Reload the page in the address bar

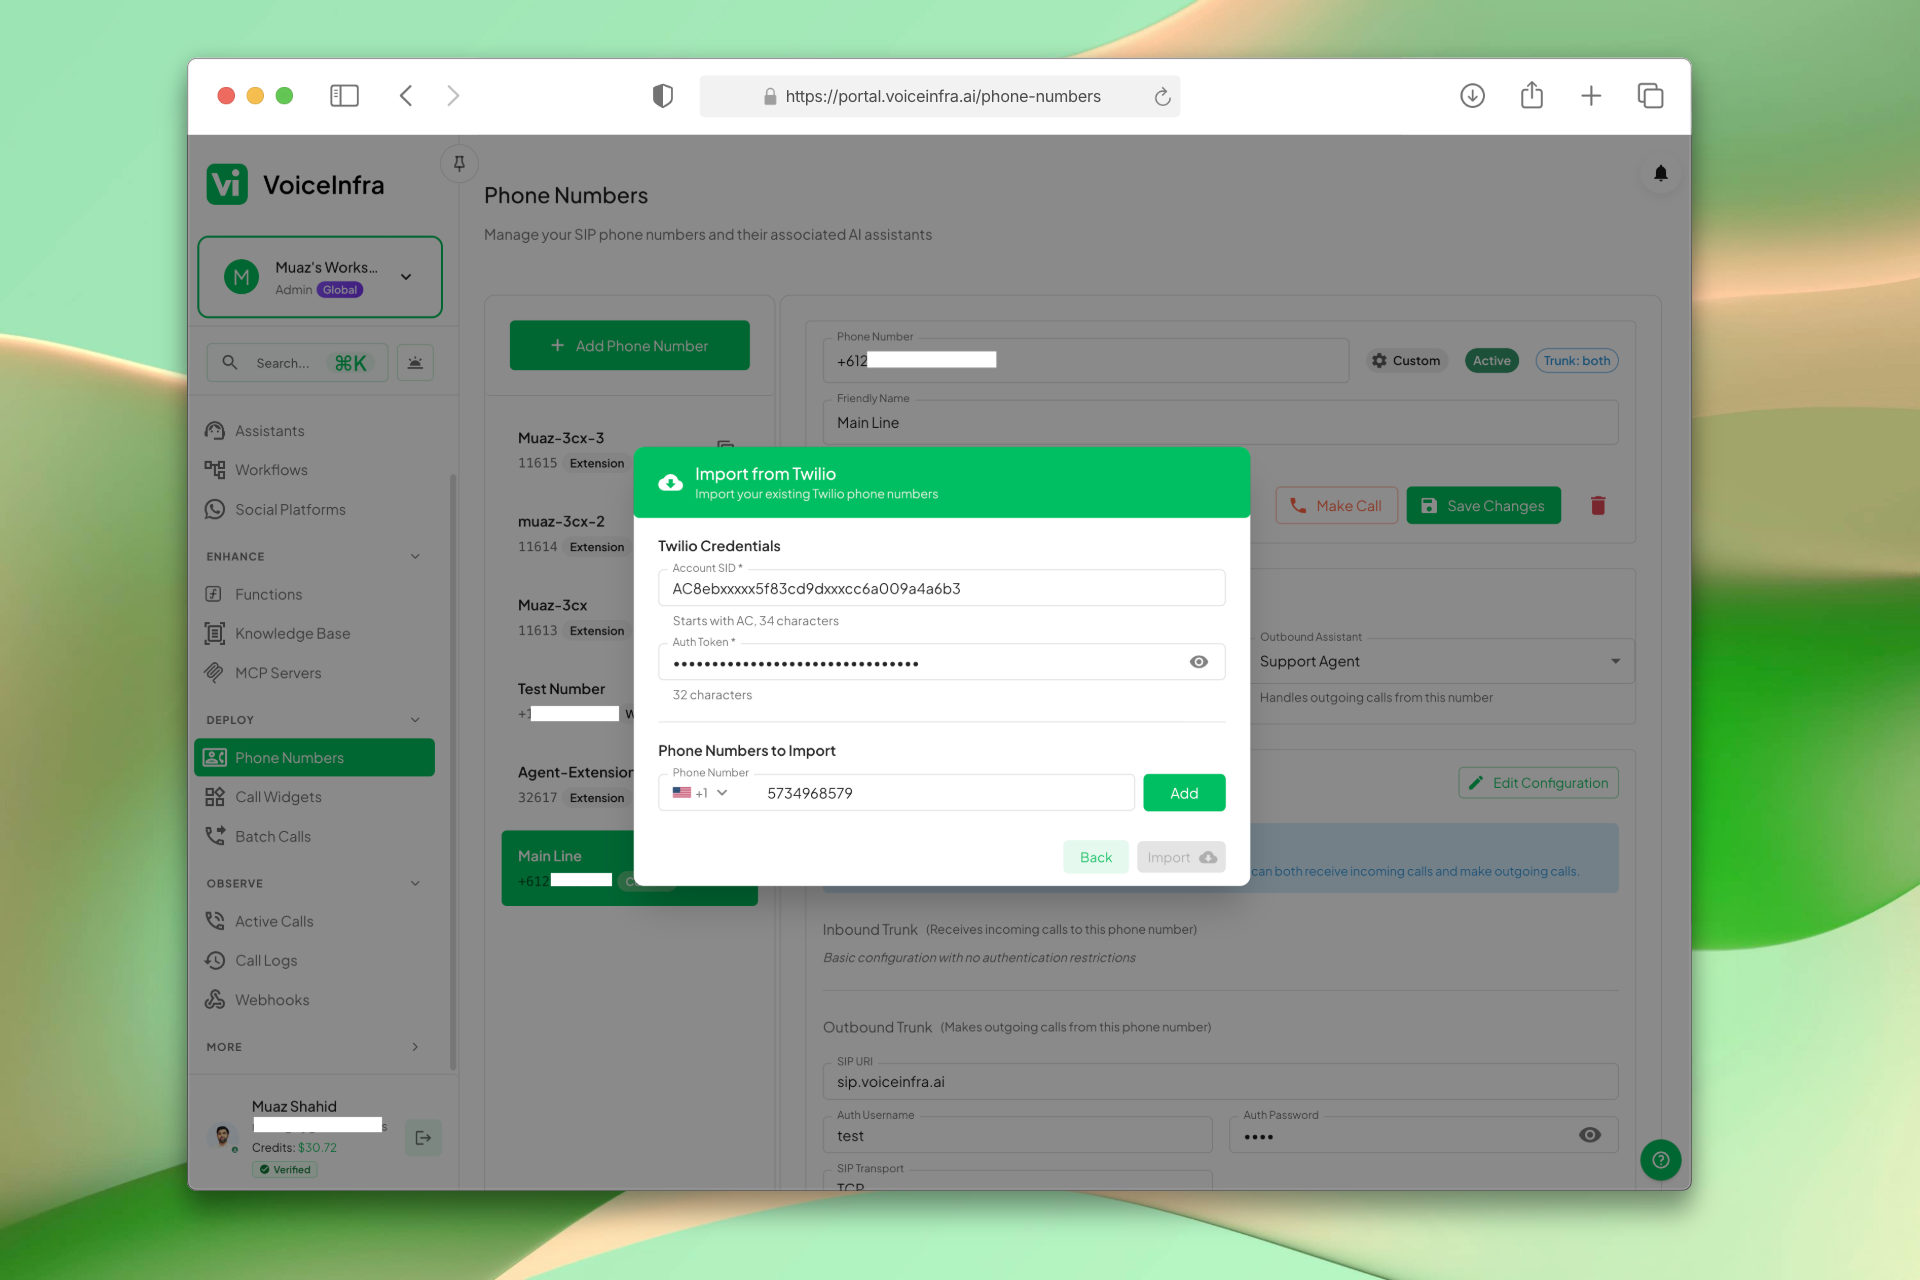pos(1162,97)
